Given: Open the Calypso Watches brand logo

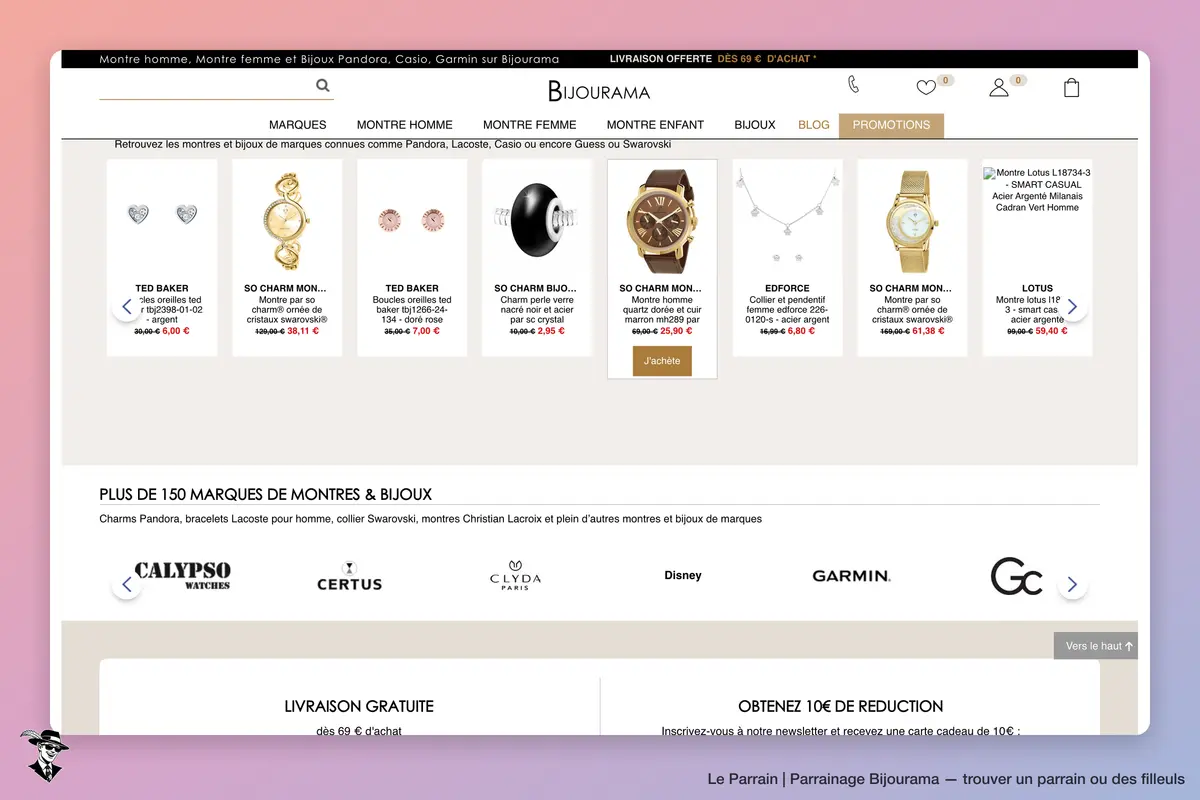Looking at the screenshot, I should coord(182,576).
